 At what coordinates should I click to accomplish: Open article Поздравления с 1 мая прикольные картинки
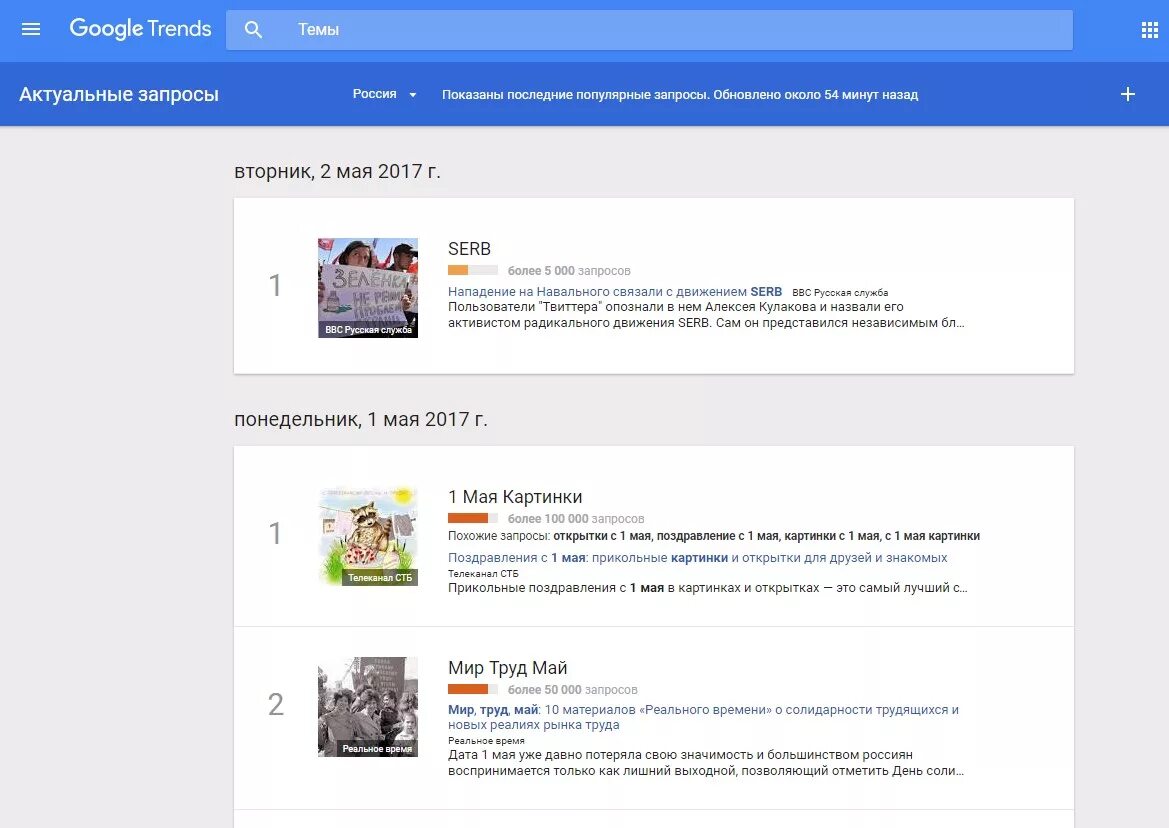(698, 557)
